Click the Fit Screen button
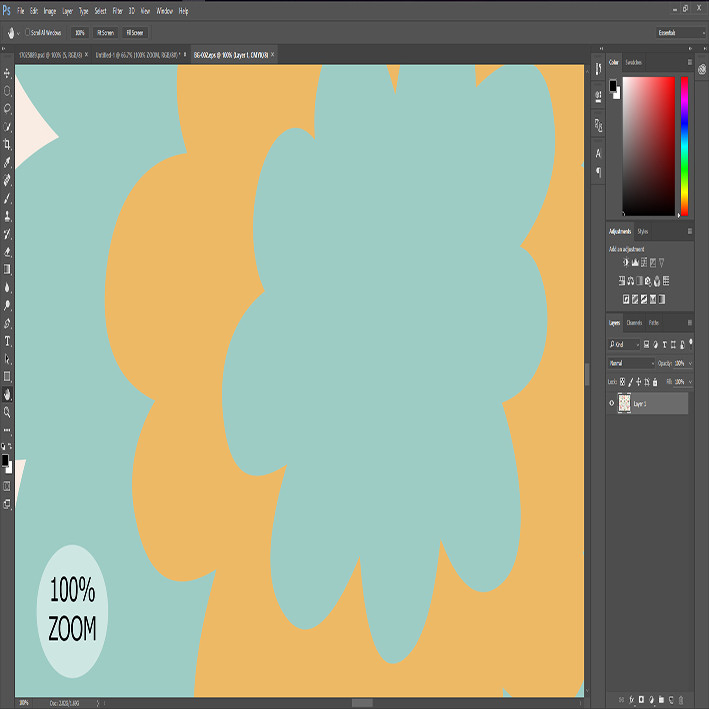Image resolution: width=709 pixels, height=709 pixels. coord(106,33)
